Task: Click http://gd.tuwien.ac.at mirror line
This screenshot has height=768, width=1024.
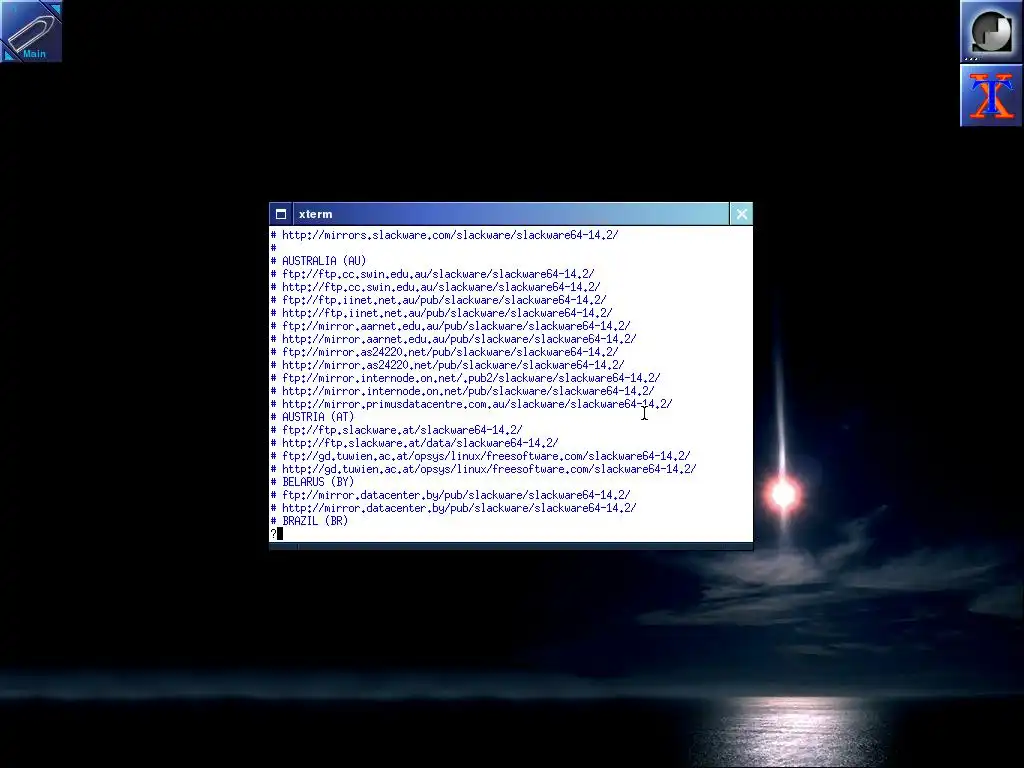Action: coord(483,469)
